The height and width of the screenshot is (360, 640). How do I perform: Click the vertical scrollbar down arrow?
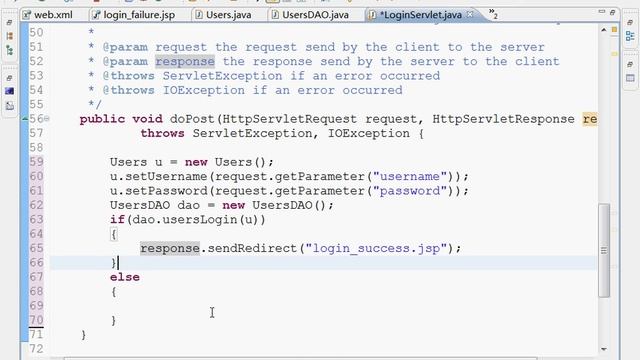coord(604,349)
